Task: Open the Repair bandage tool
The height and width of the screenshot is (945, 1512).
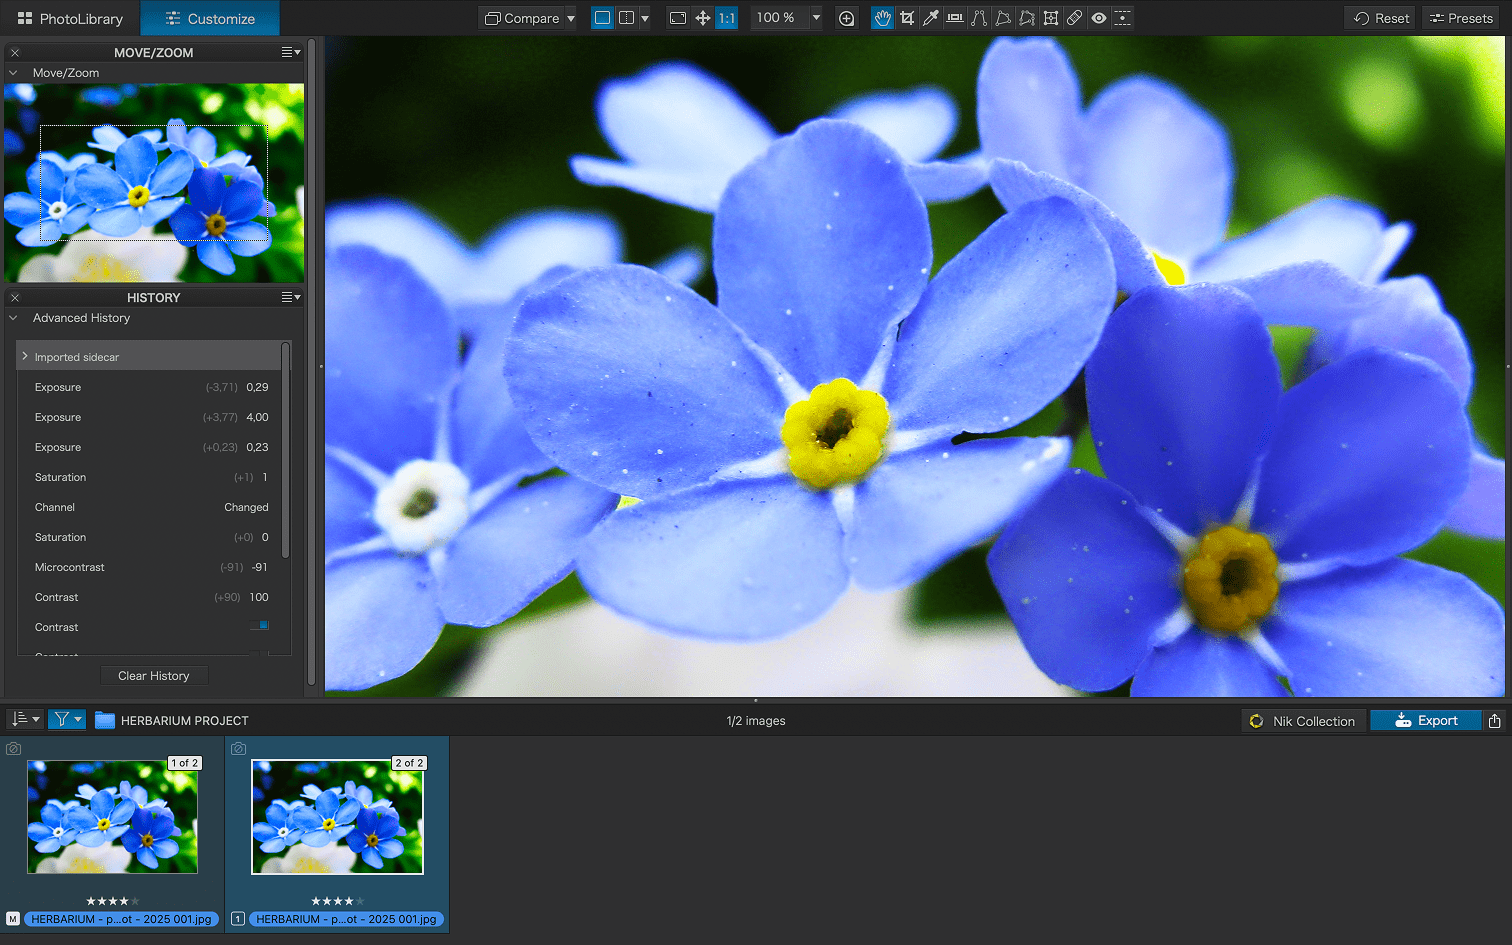Action: pyautogui.click(x=1075, y=18)
